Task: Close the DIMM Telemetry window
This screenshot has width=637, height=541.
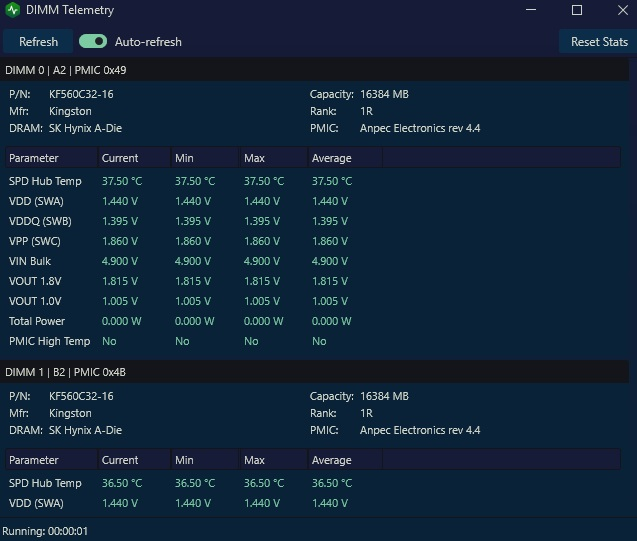Action: click(x=622, y=10)
